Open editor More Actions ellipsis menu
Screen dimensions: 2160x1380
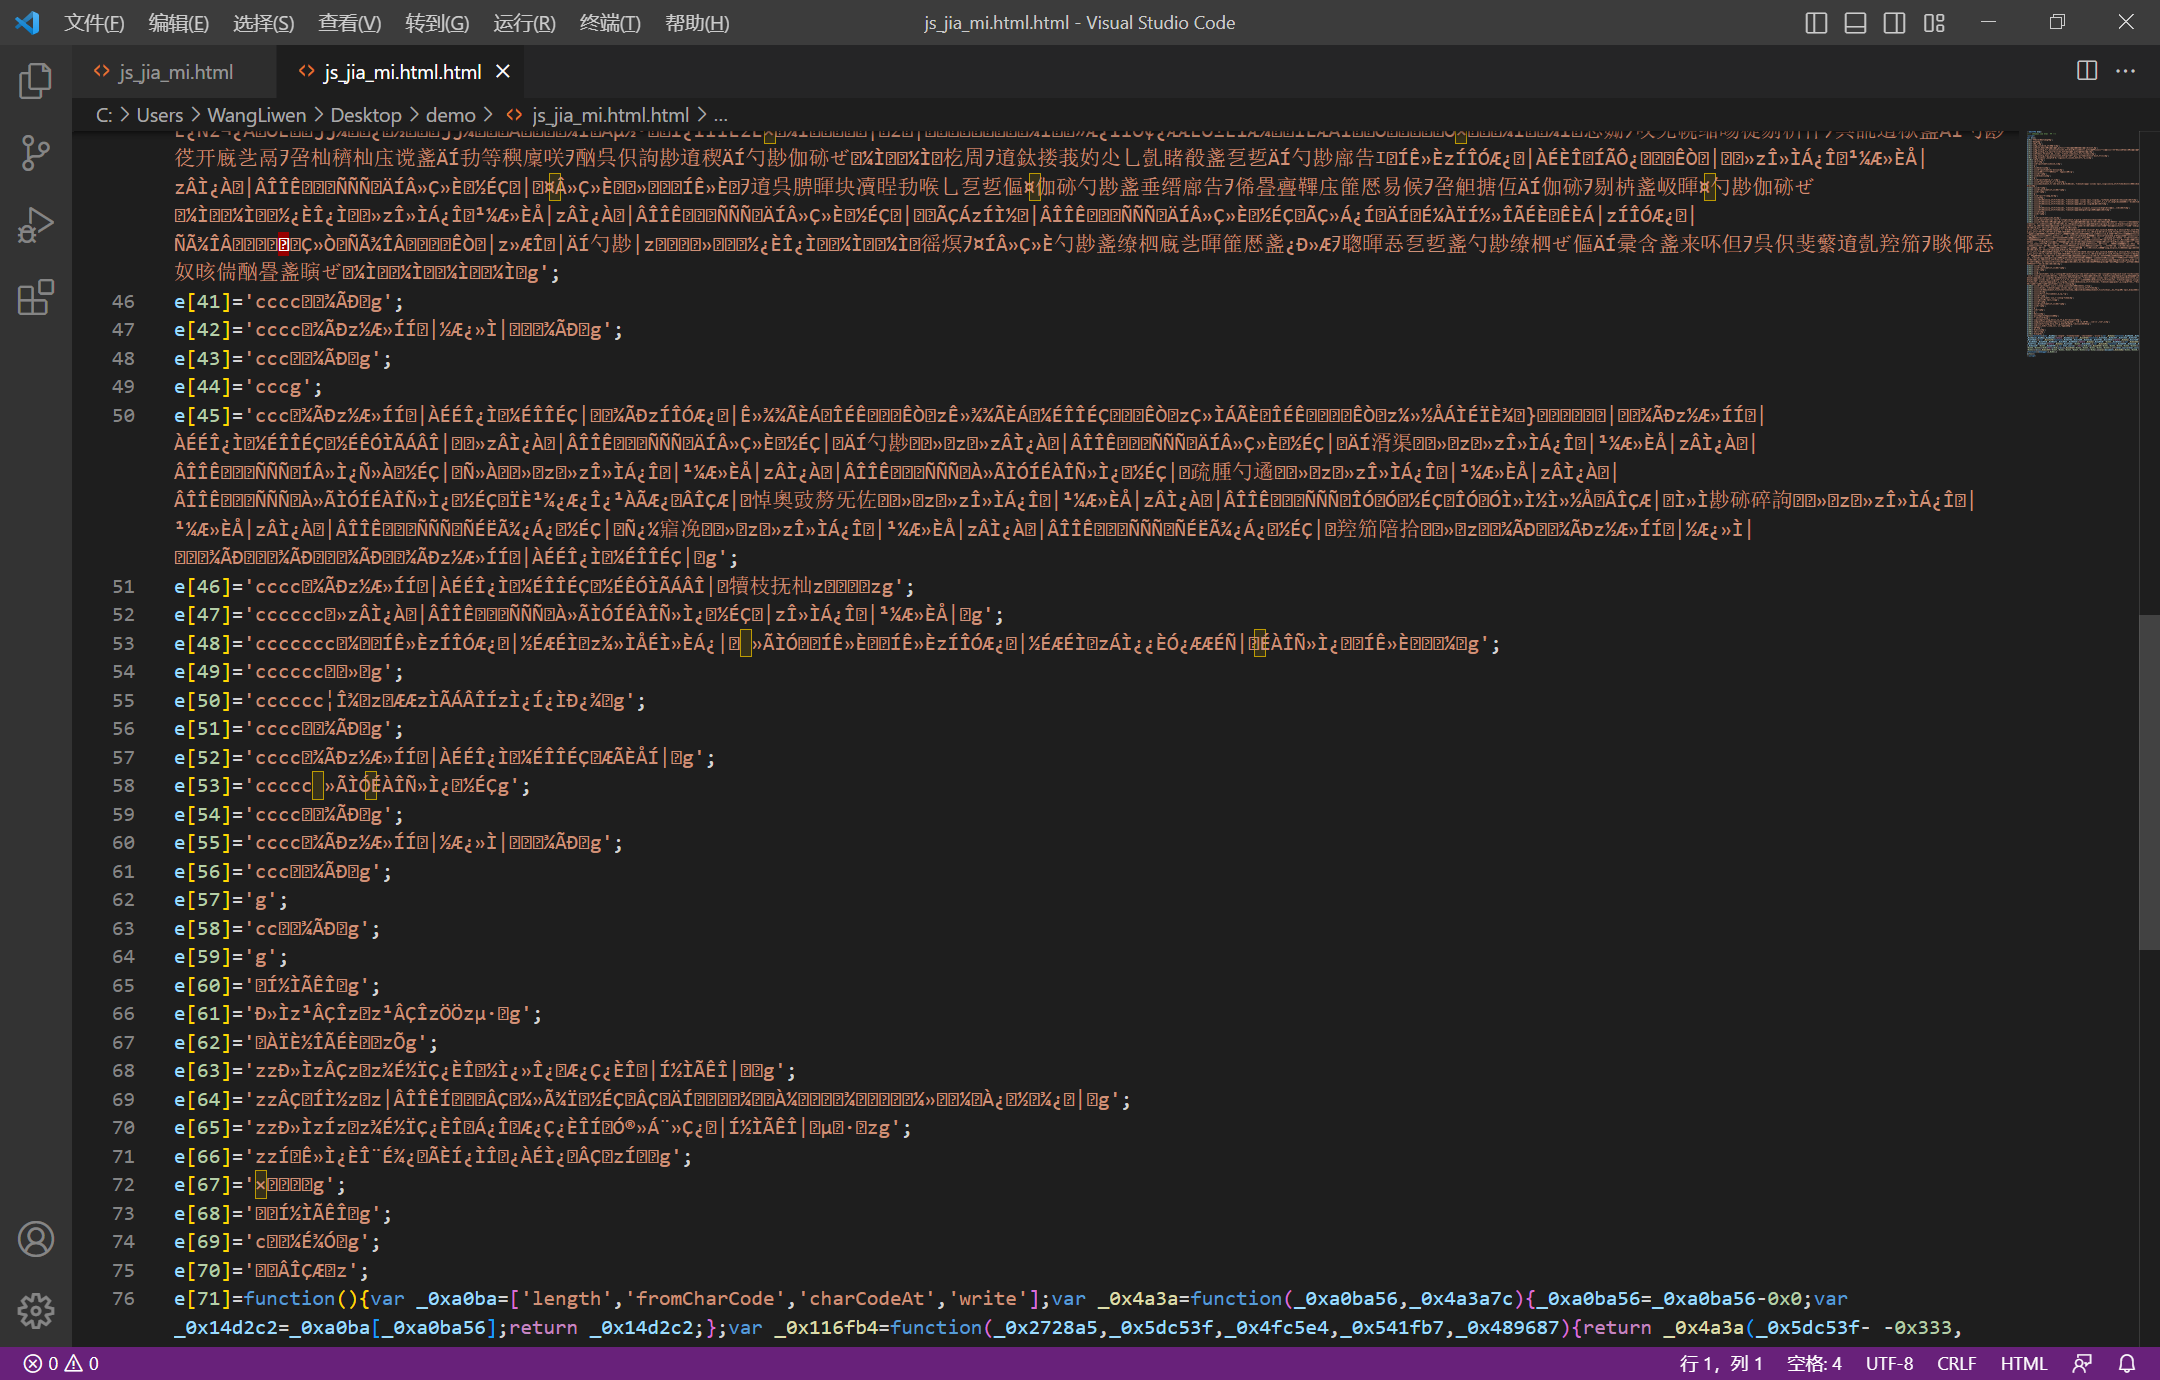[x=2126, y=71]
